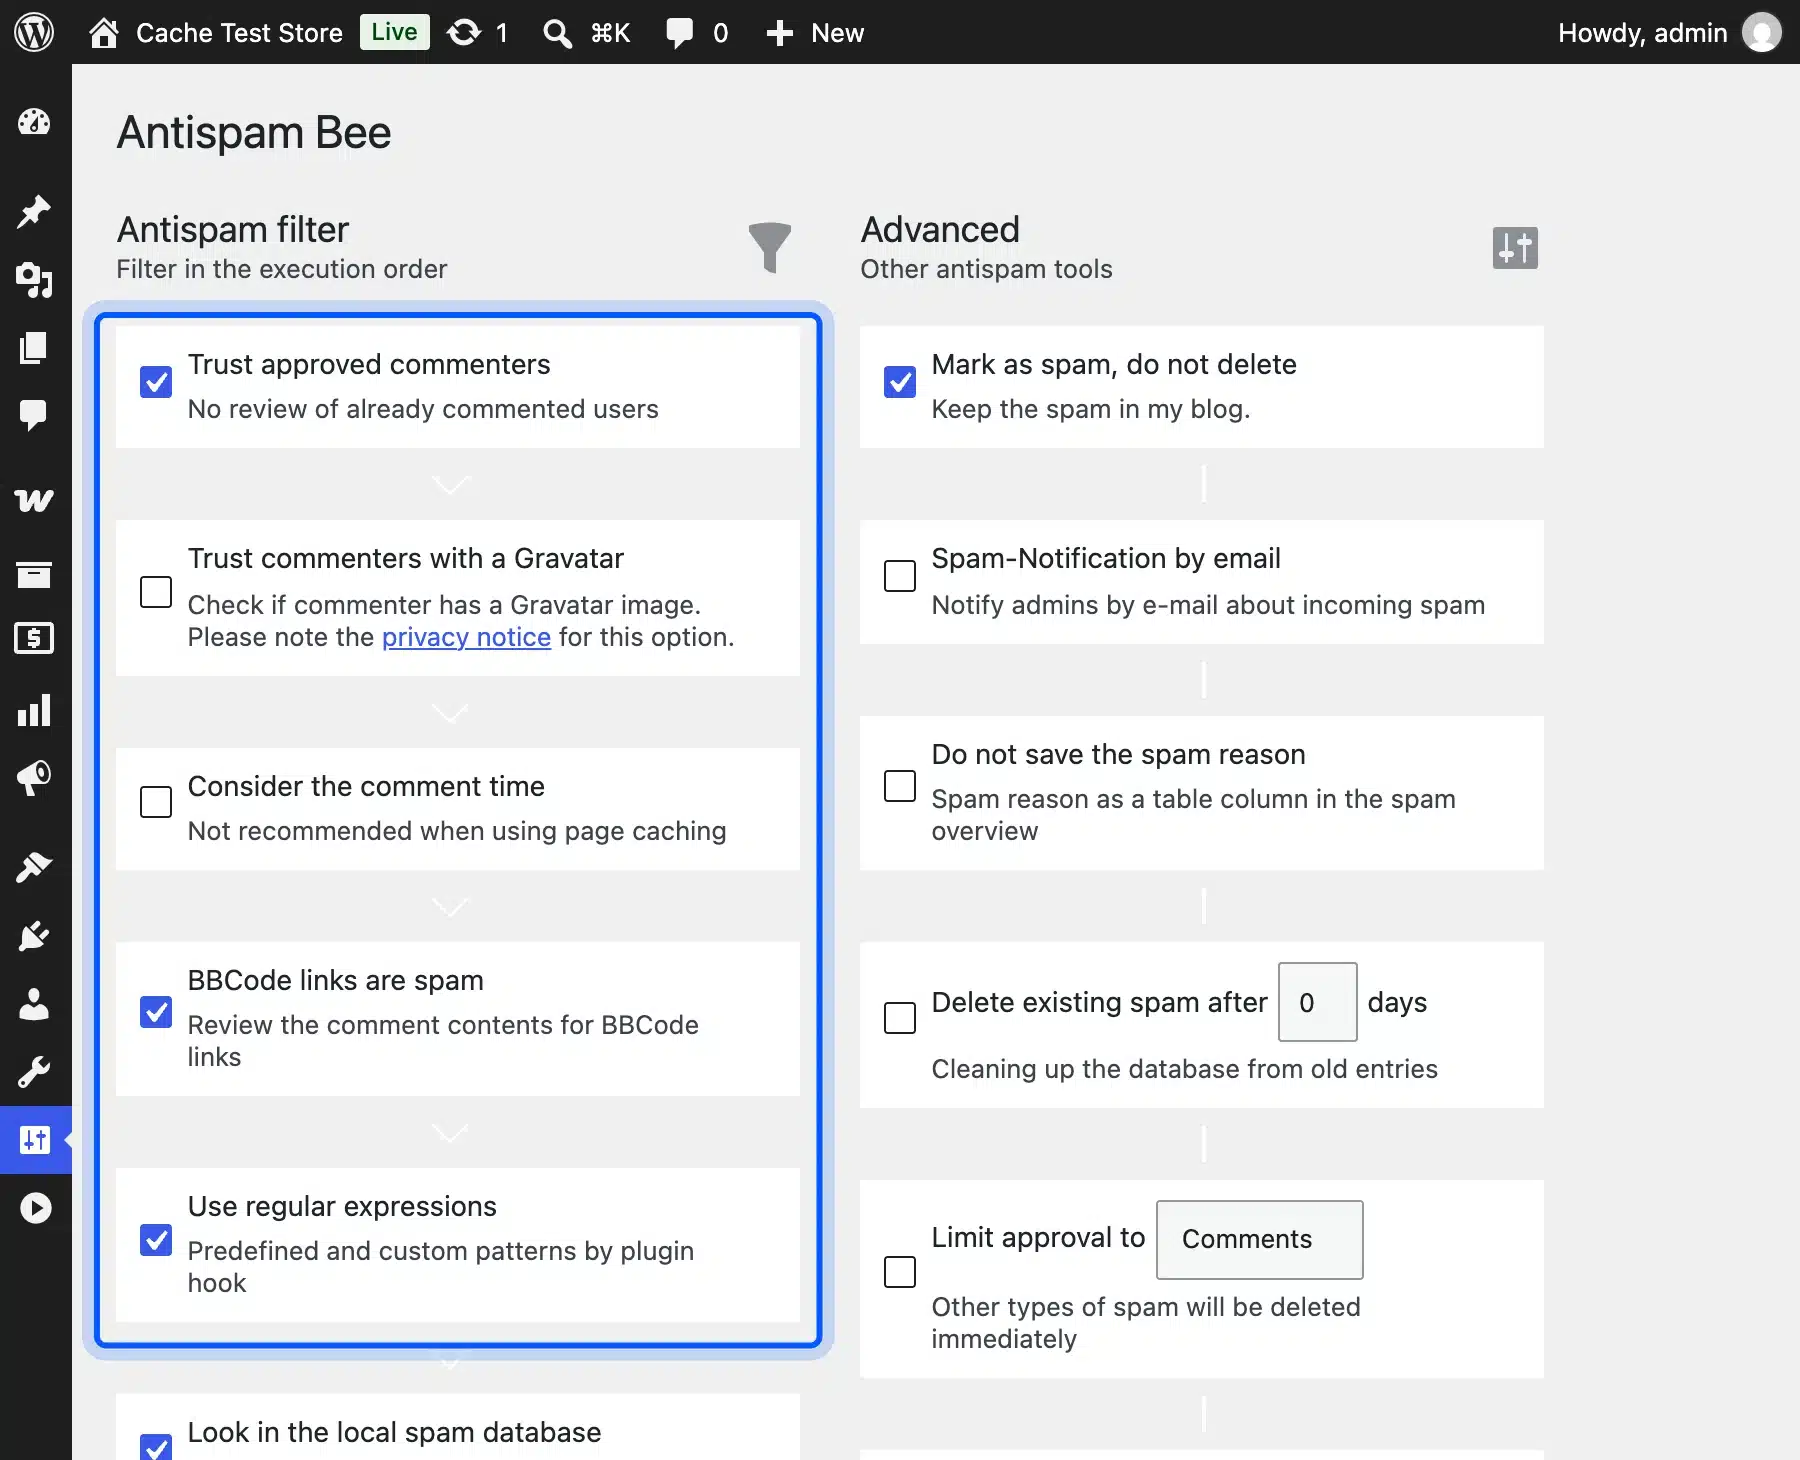The width and height of the screenshot is (1800, 1460).
Task: Open WooCommerce sidebar icon
Action: tap(34, 499)
